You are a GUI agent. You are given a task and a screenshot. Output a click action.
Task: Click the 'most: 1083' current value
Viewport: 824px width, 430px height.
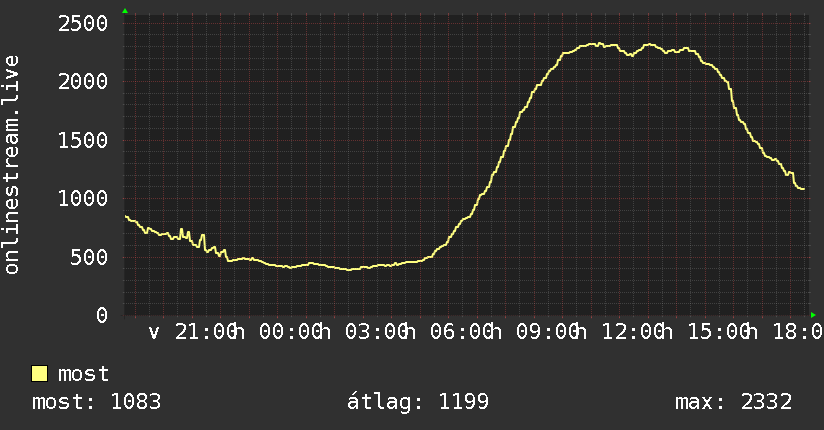pos(97,402)
